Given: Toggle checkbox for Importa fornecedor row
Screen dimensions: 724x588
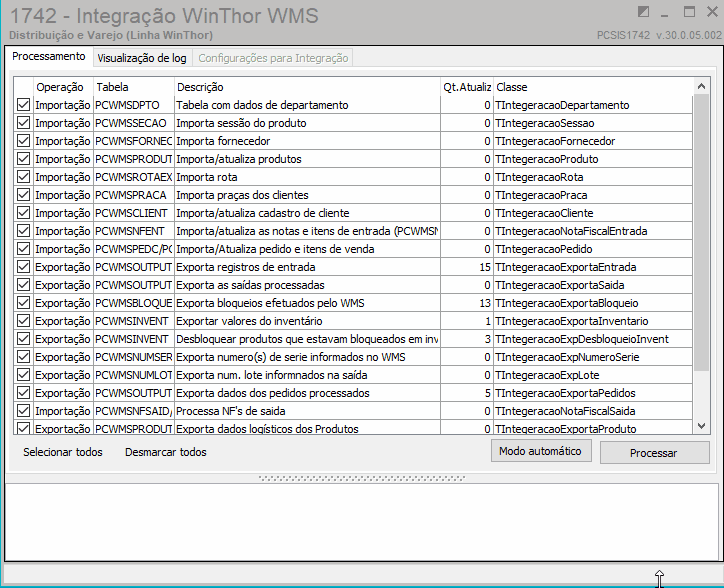Looking at the screenshot, I should (24, 141).
